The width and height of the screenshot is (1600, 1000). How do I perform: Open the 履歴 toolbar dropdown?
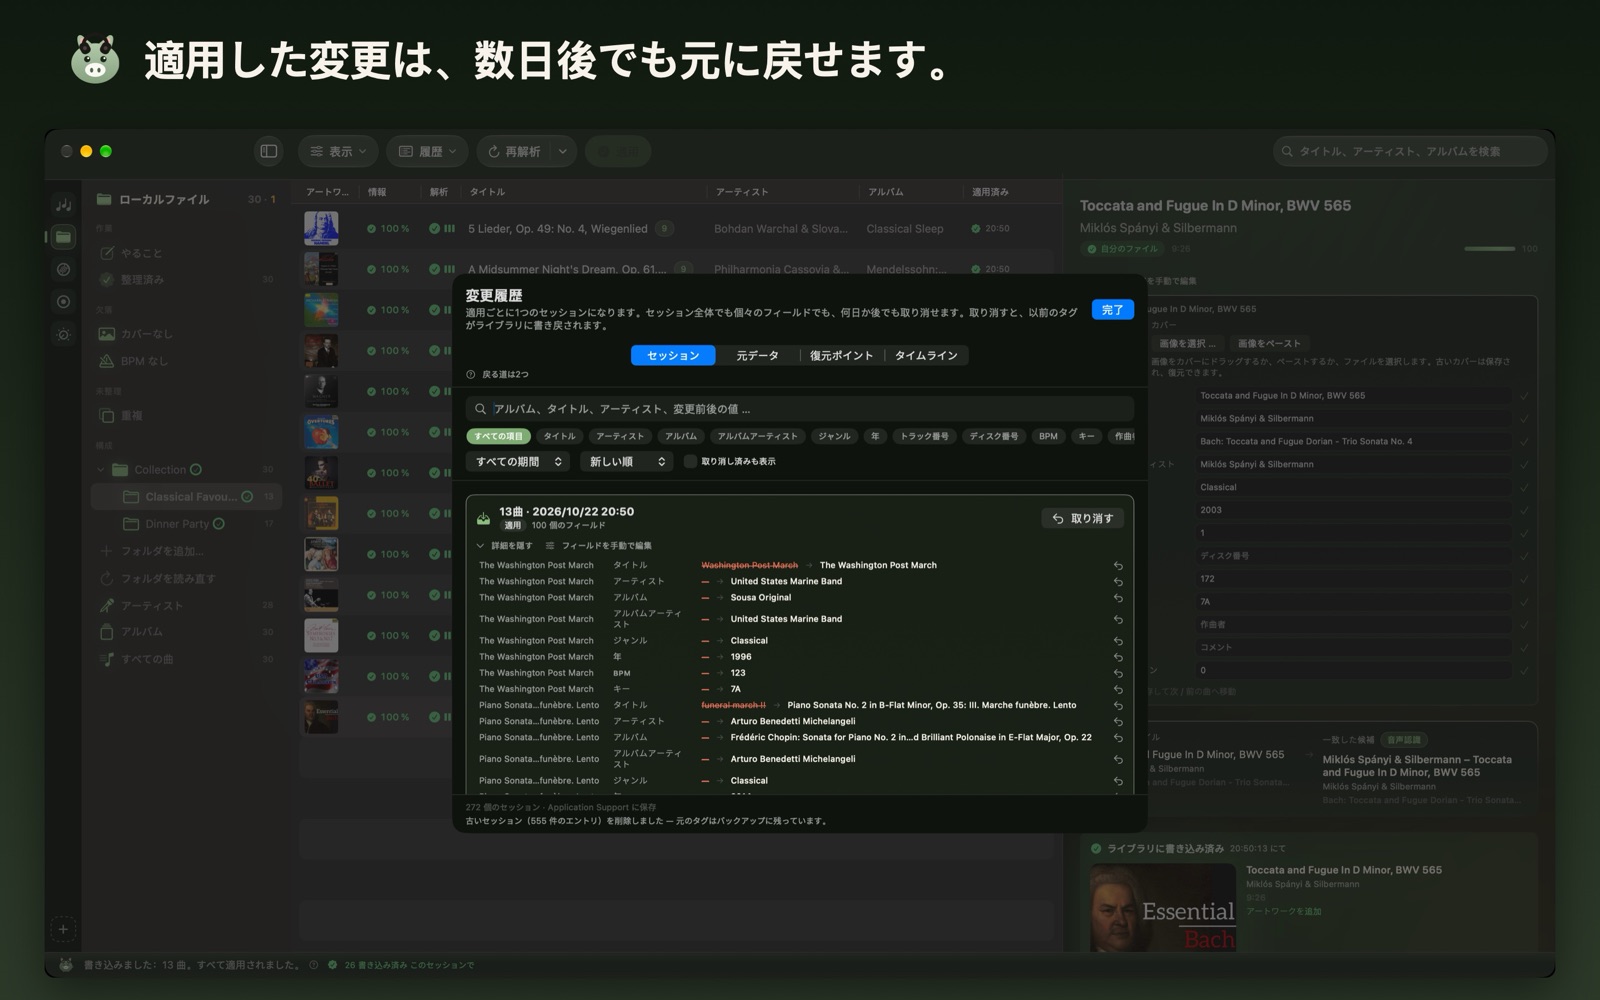pos(427,151)
